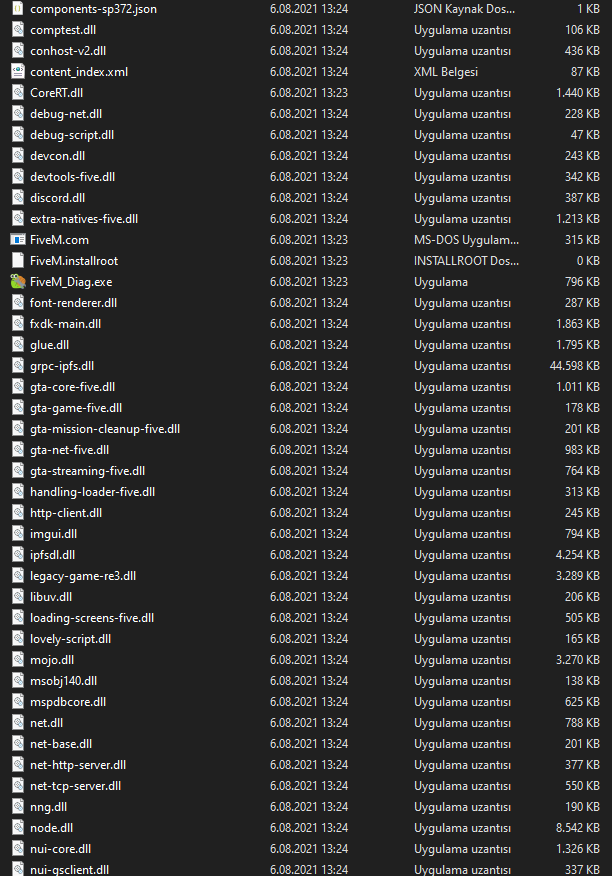
Task: Click the node.dll file icon
Action: click(18, 828)
